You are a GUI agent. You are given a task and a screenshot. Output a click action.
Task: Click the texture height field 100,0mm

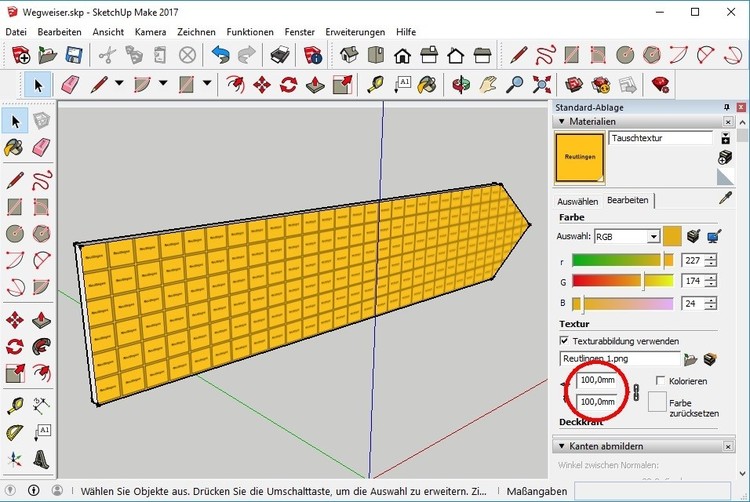[x=597, y=402]
